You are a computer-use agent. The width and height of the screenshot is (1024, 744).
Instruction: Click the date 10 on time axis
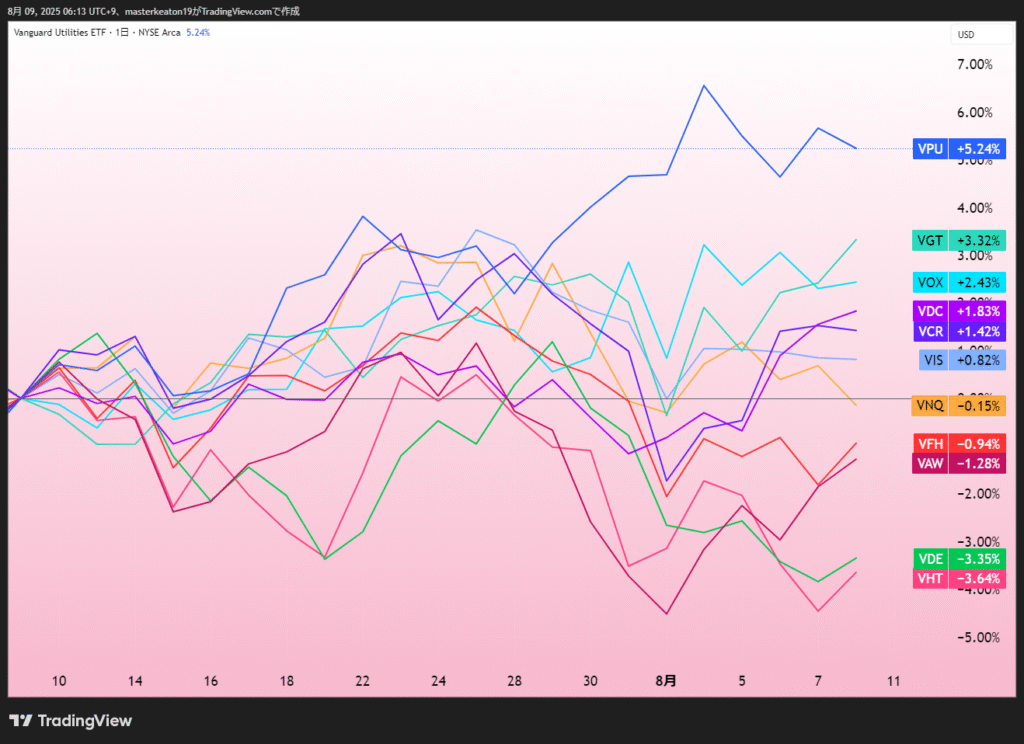click(59, 681)
